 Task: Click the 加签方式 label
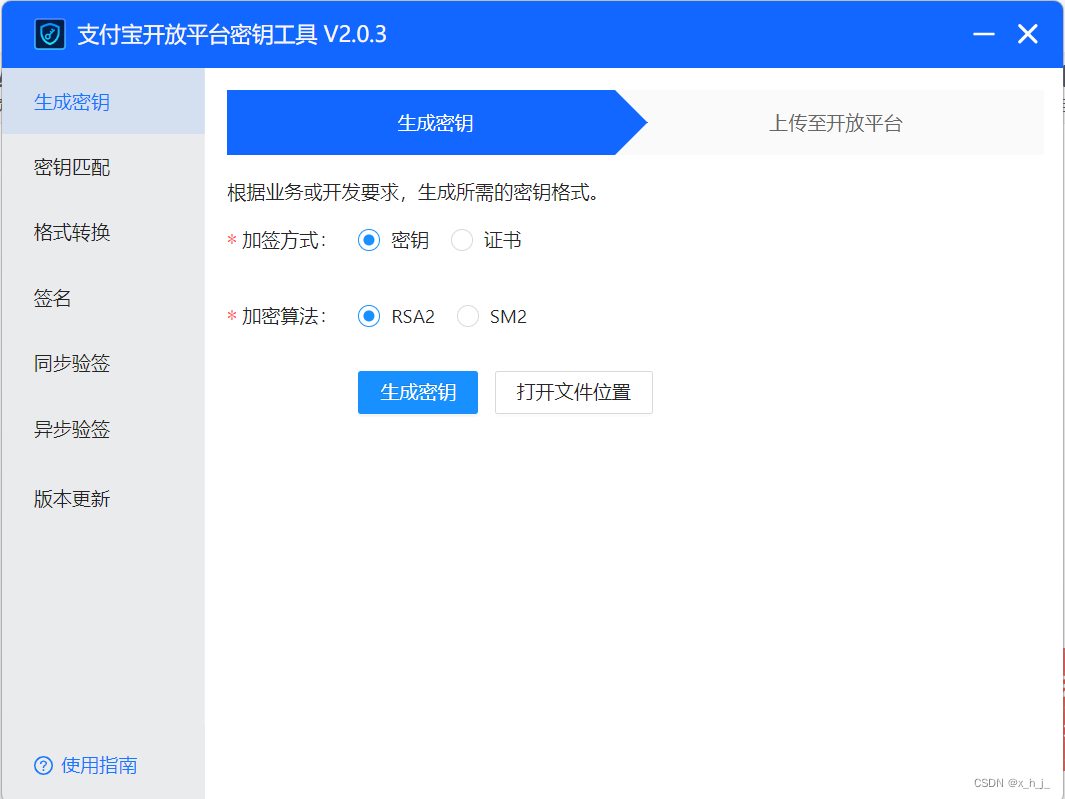(284, 241)
